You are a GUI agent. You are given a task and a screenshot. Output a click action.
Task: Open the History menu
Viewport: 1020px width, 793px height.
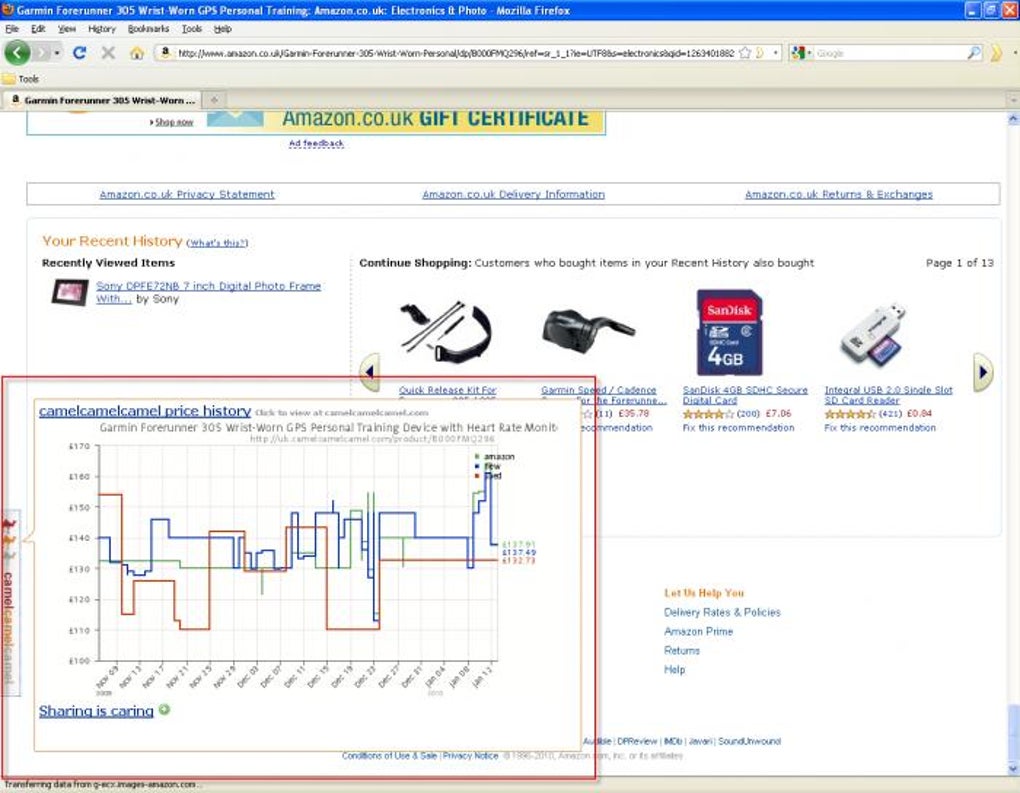coord(101,29)
